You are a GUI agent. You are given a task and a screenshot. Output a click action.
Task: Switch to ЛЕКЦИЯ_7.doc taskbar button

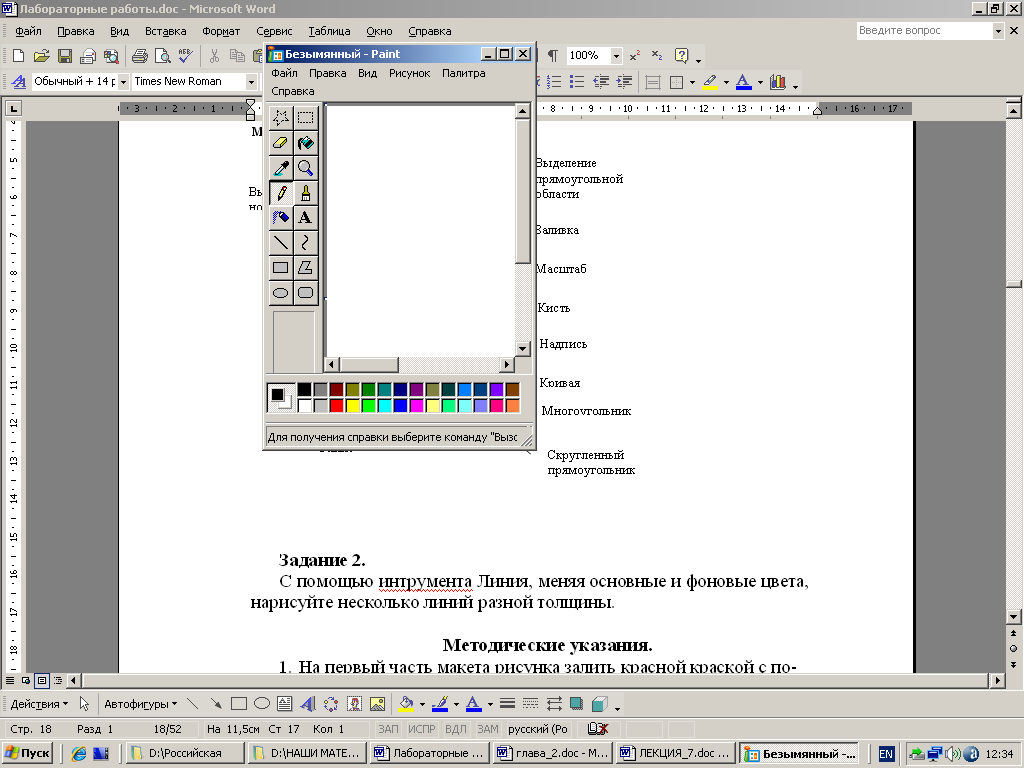[x=675, y=753]
